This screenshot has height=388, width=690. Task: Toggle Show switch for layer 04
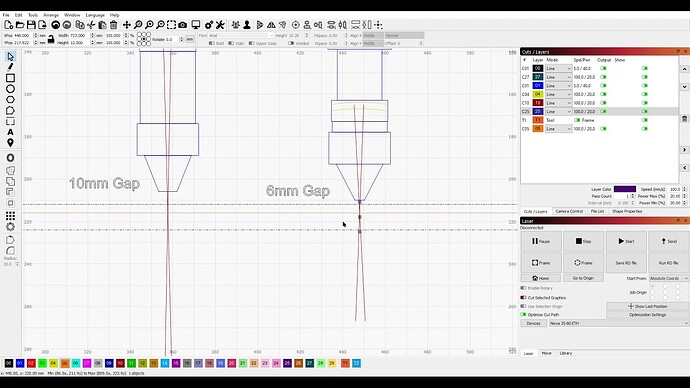click(x=645, y=94)
